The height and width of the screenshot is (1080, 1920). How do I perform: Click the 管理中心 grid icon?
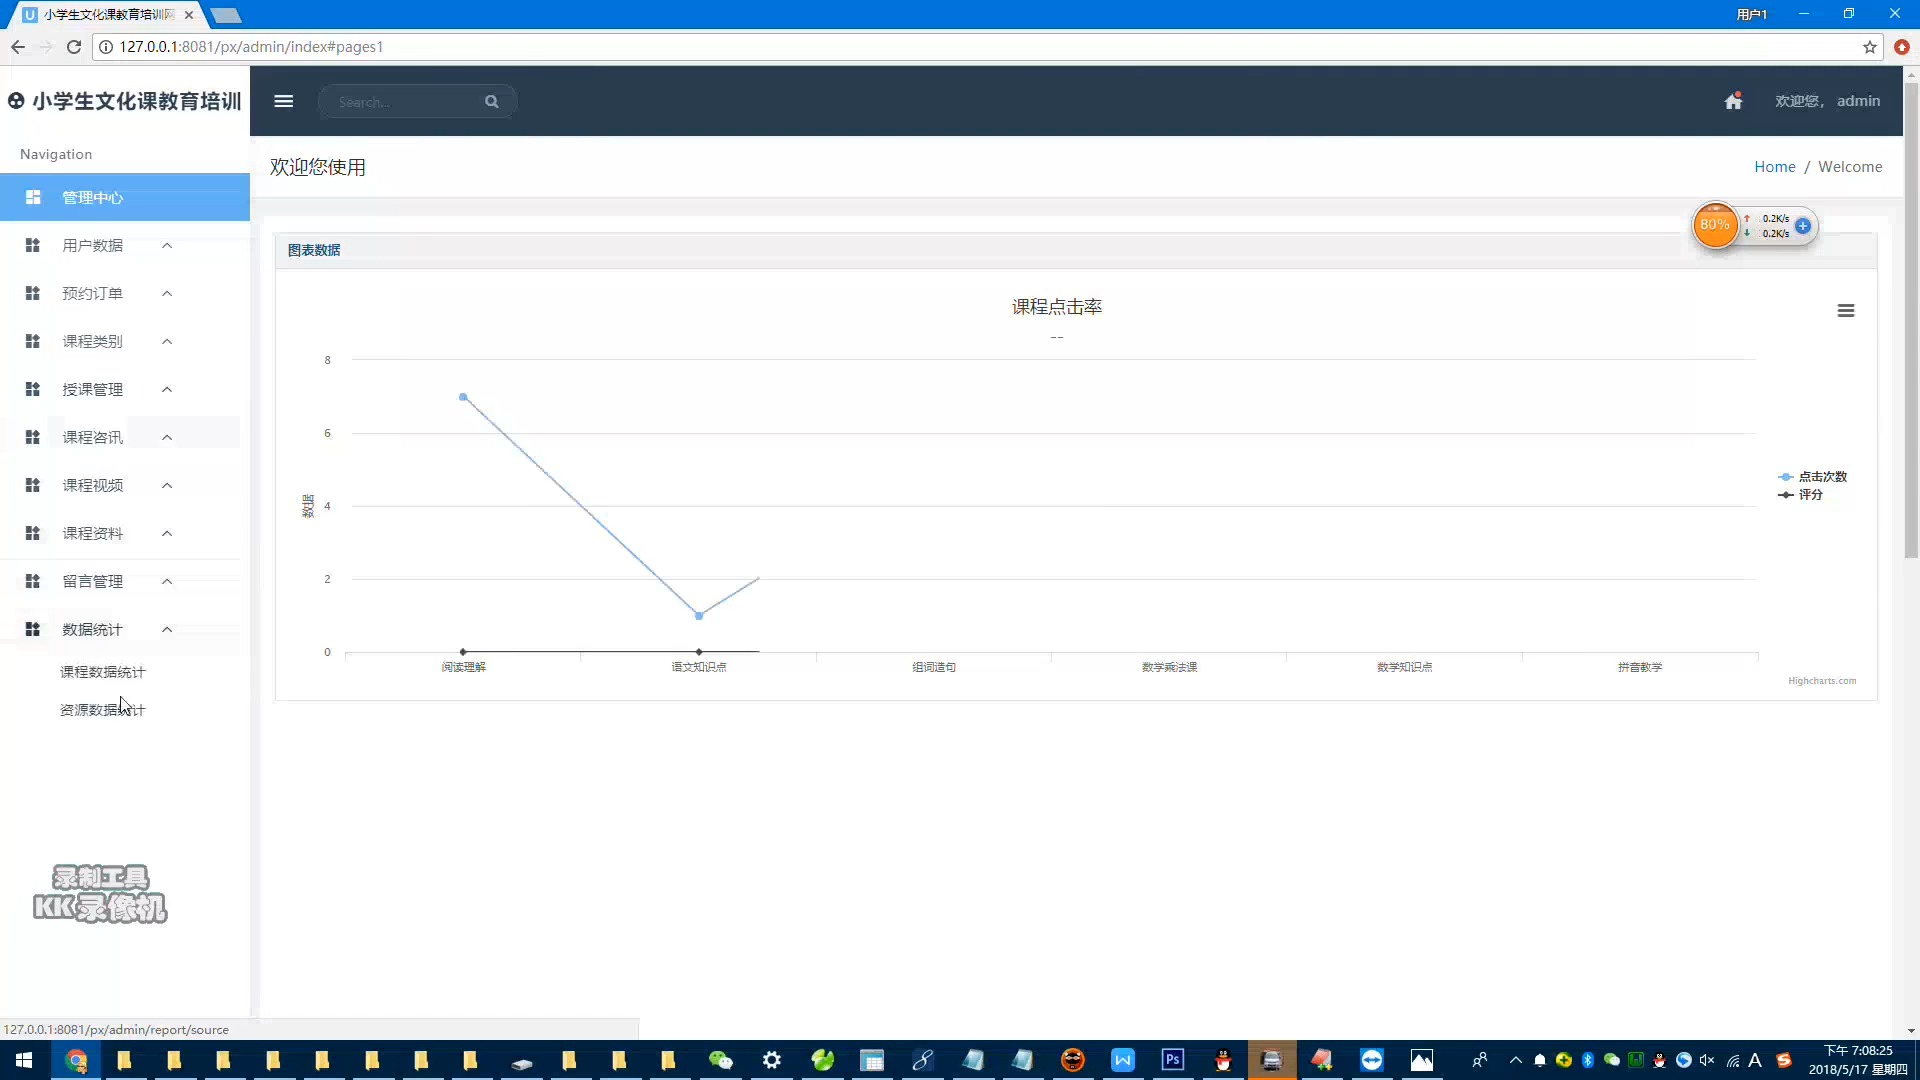(x=33, y=197)
